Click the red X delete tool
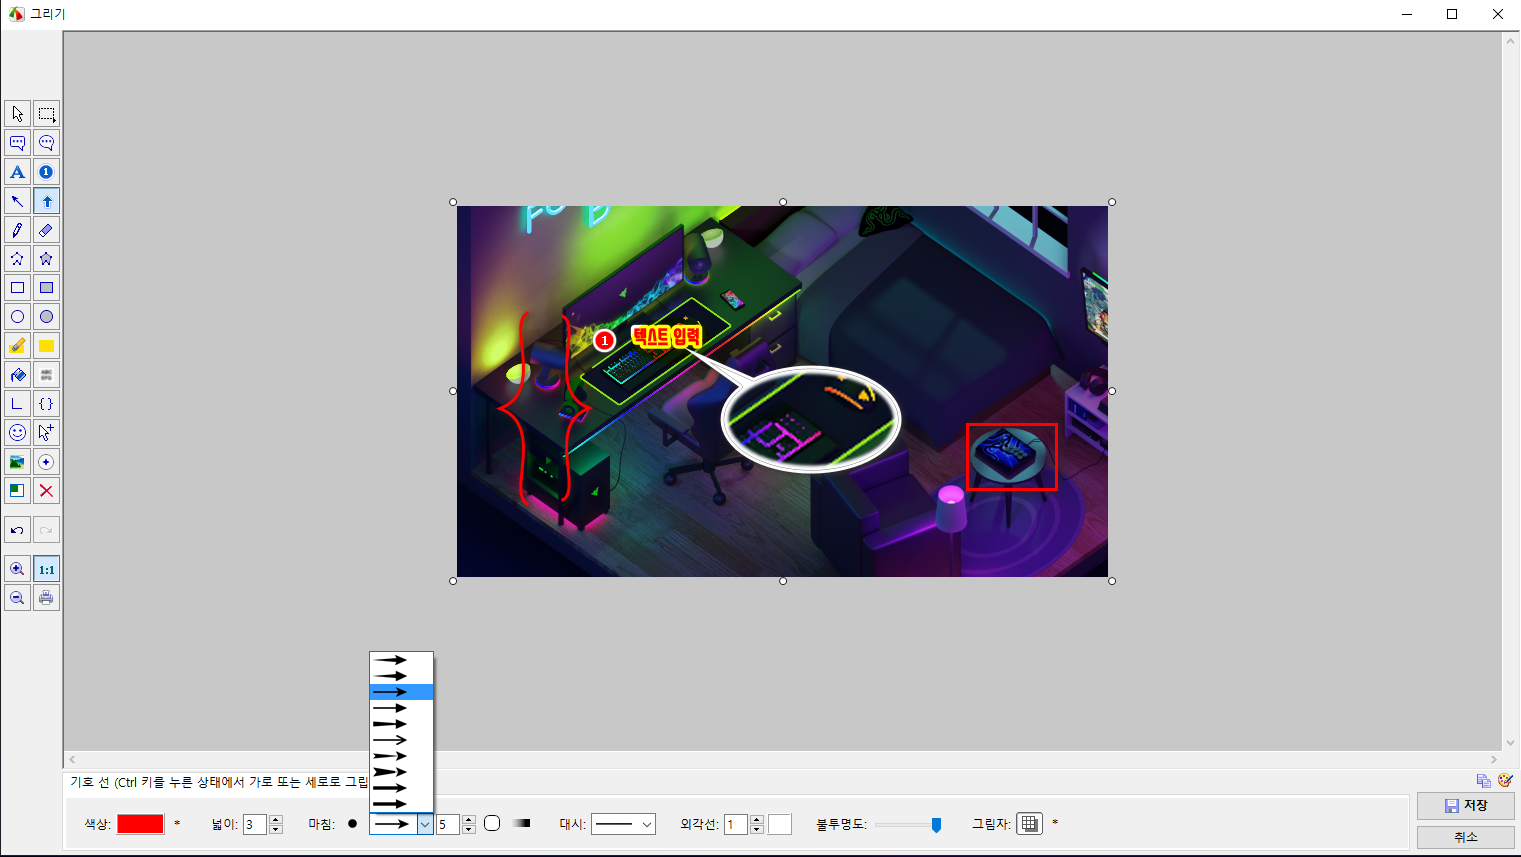 (46, 491)
